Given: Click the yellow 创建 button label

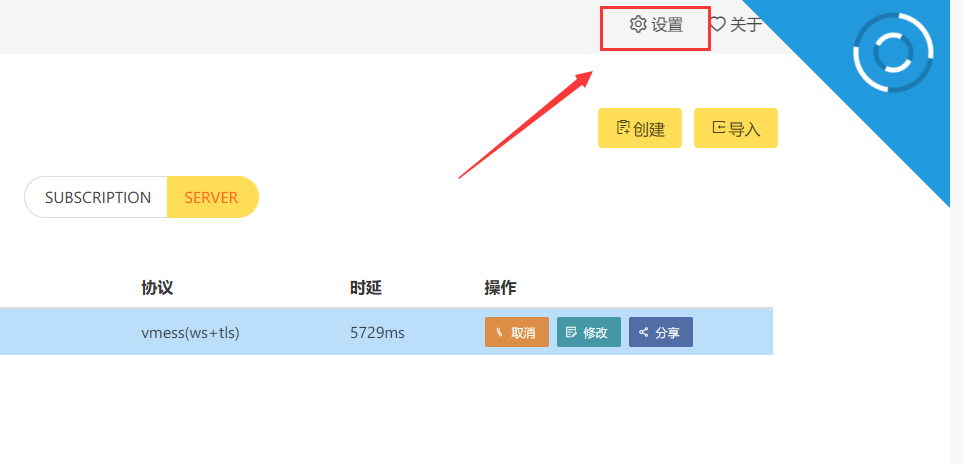Looking at the screenshot, I should click(x=649, y=129).
